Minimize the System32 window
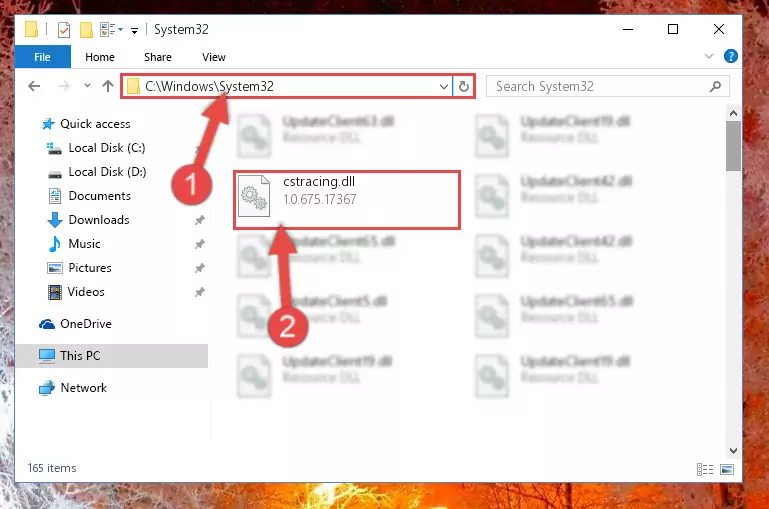The height and width of the screenshot is (509, 769). 628,29
